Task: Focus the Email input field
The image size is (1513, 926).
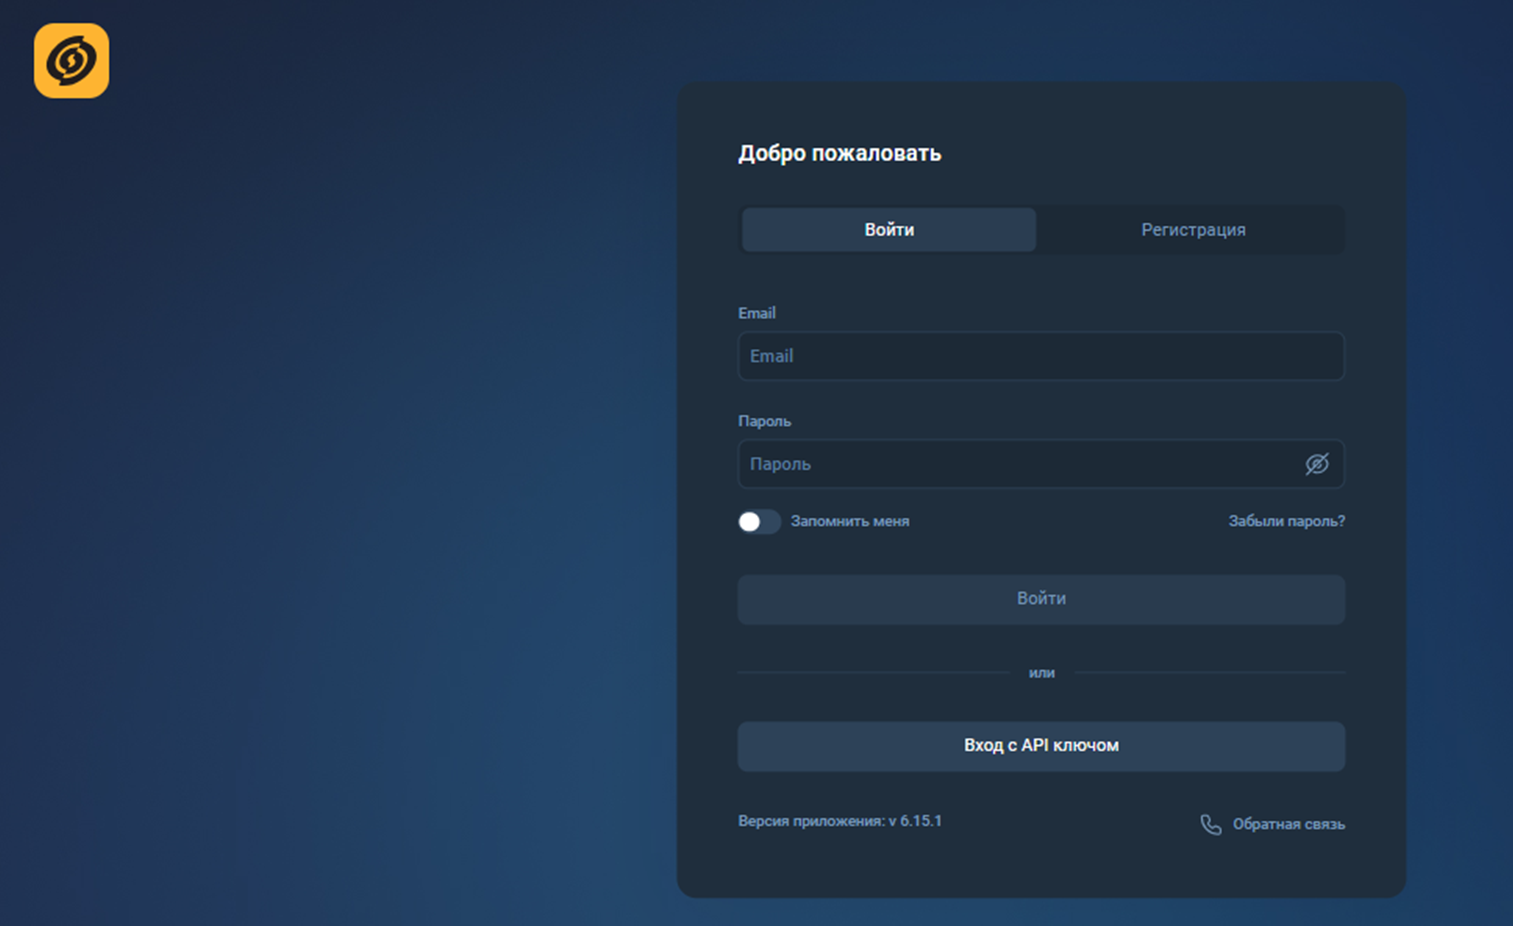Action: (1040, 356)
